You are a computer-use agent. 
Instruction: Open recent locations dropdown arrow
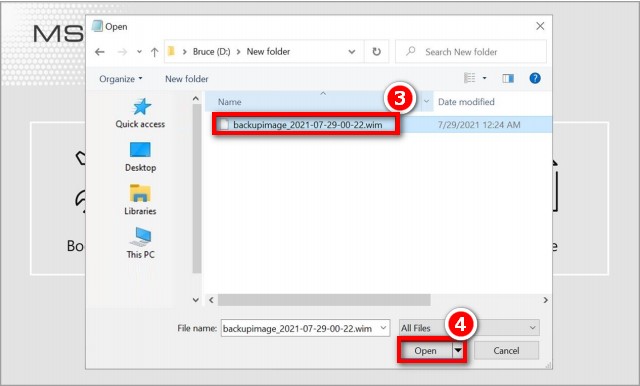tap(139, 52)
